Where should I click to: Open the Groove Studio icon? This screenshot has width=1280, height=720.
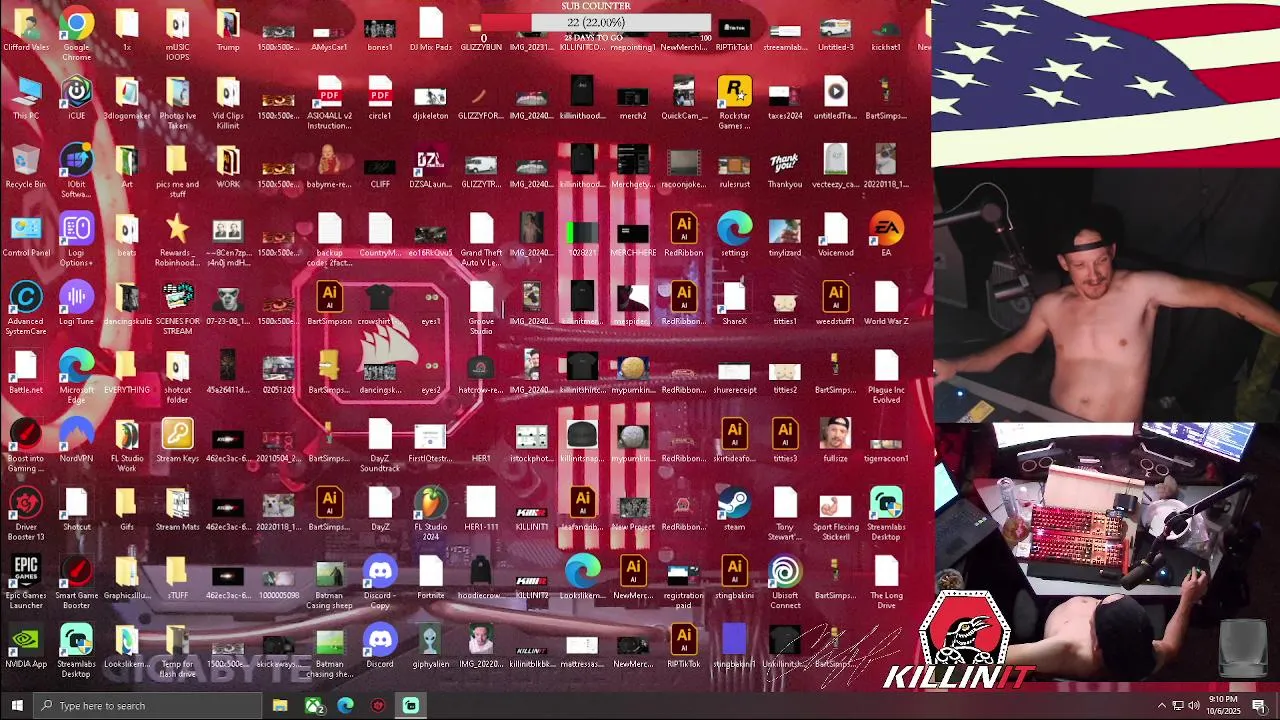481,298
